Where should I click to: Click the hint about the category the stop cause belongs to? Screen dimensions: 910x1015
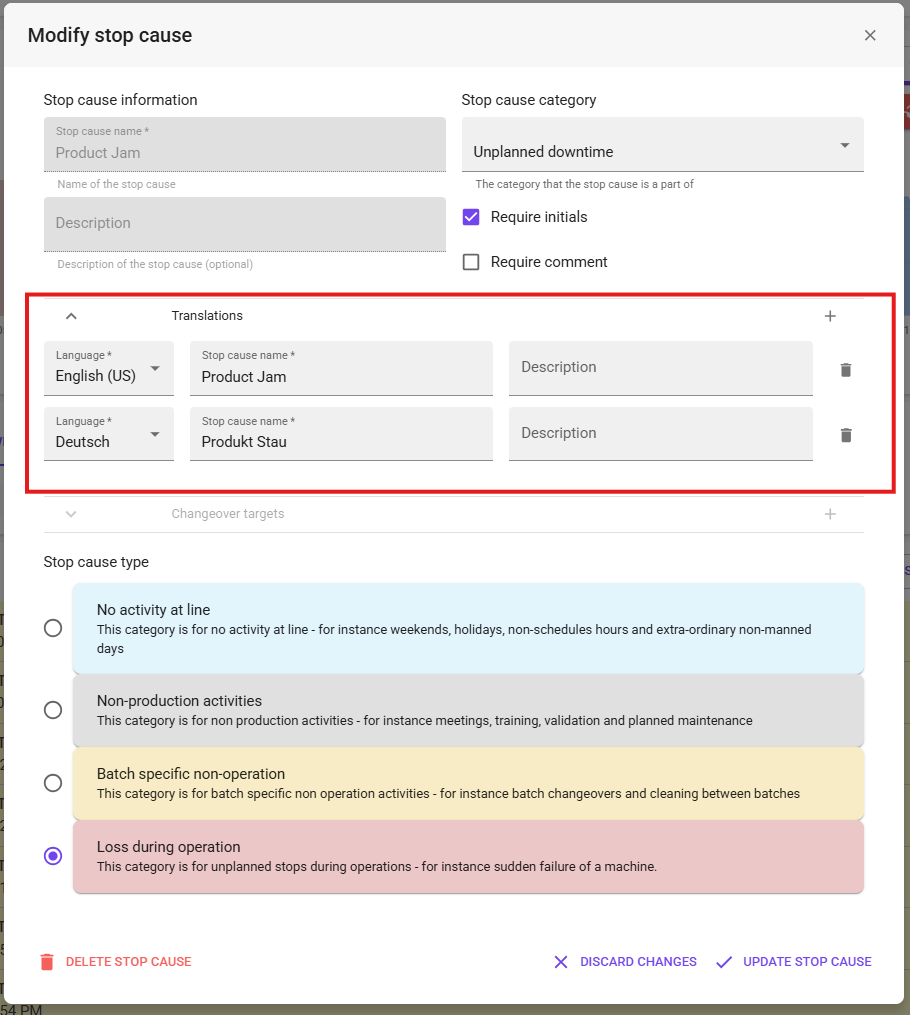[584, 184]
